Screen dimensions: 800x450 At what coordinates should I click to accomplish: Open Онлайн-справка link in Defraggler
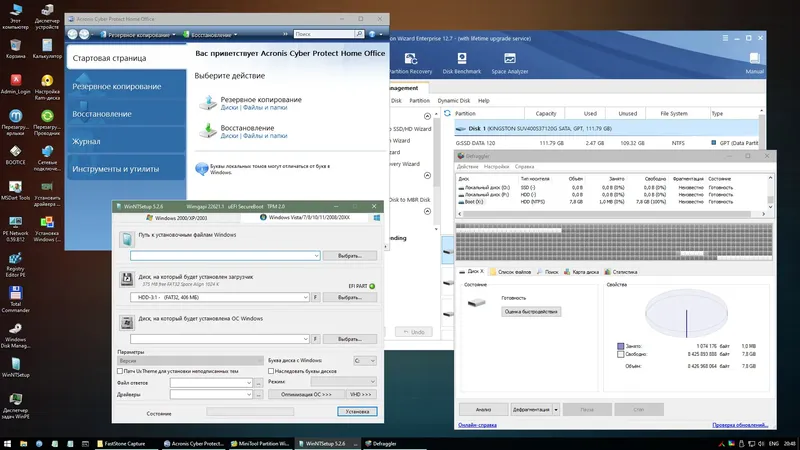477,424
